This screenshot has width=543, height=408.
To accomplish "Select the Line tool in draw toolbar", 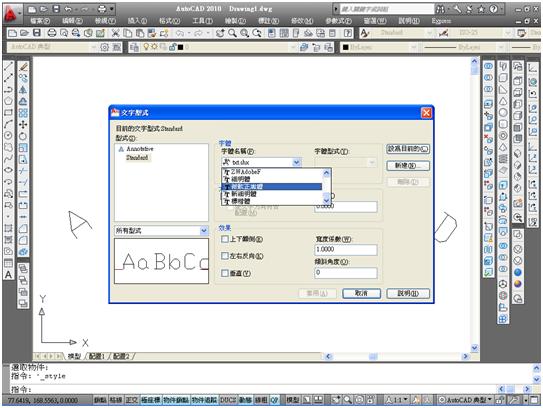I will 8,66.
